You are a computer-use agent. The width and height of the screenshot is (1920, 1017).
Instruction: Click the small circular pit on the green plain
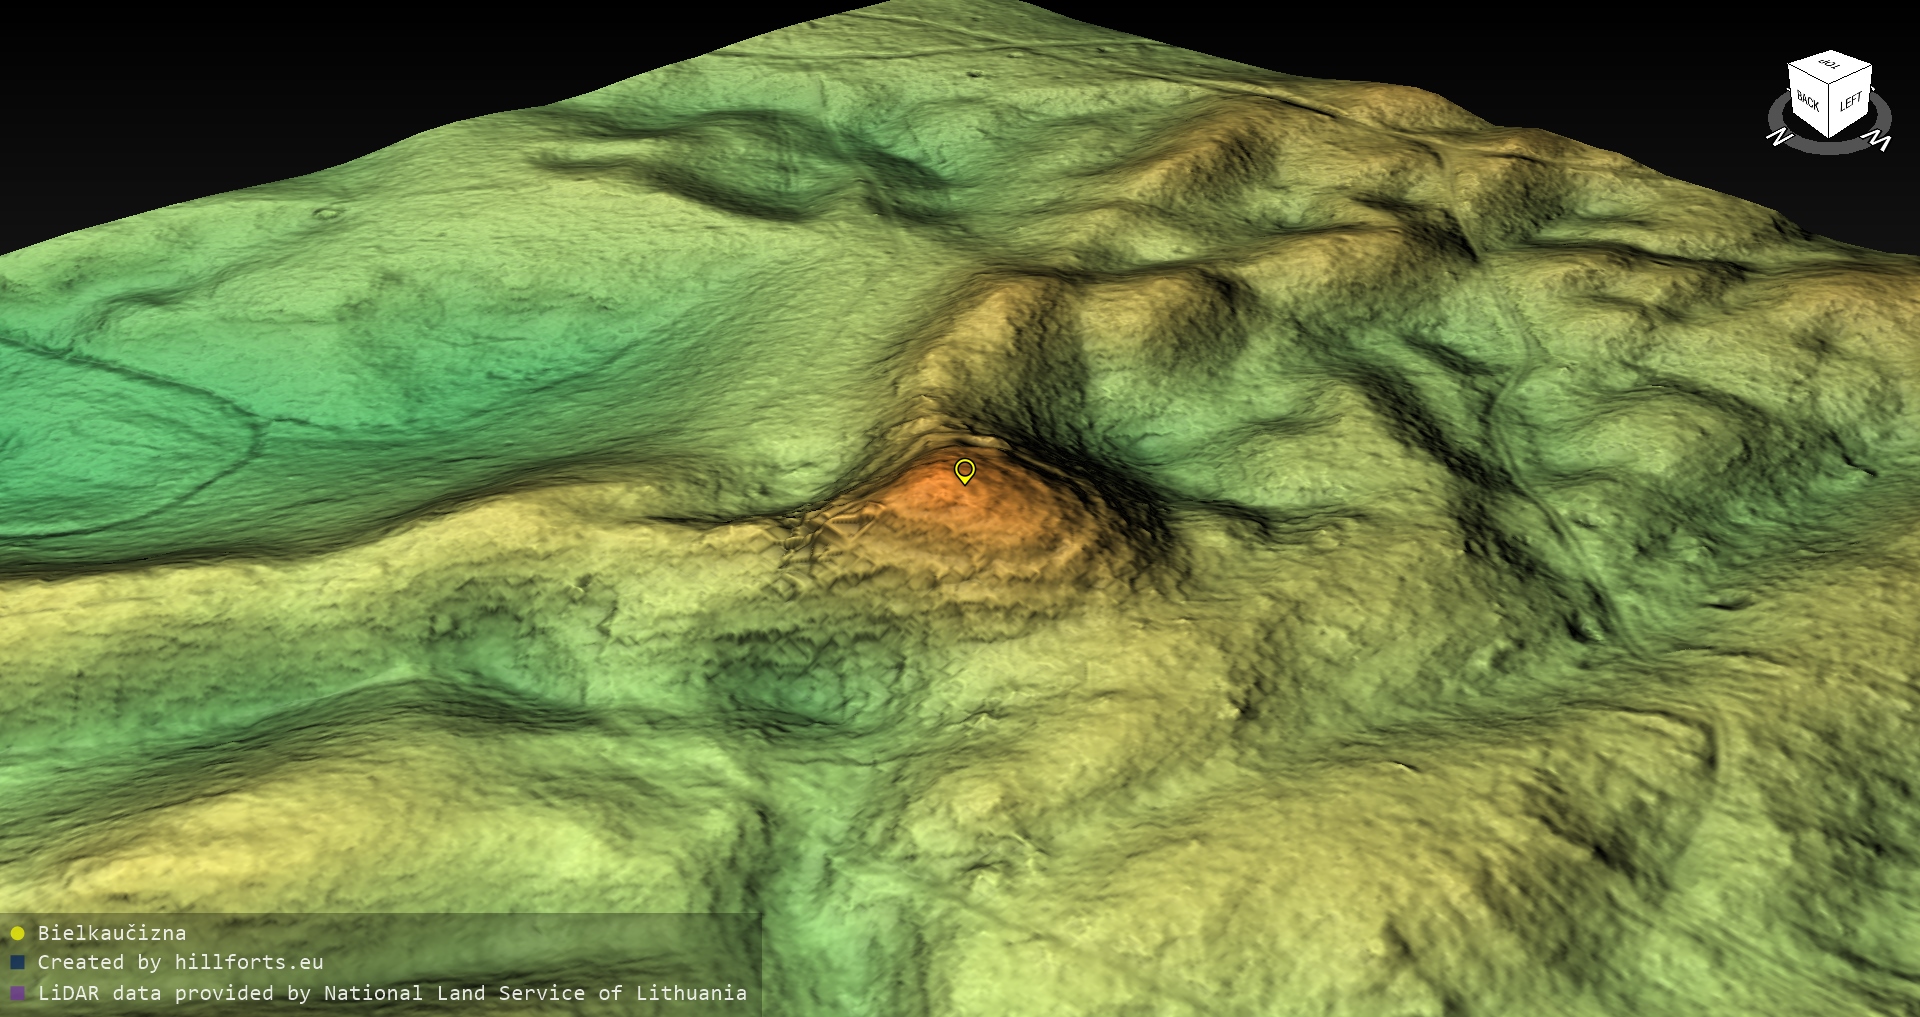click(327, 212)
